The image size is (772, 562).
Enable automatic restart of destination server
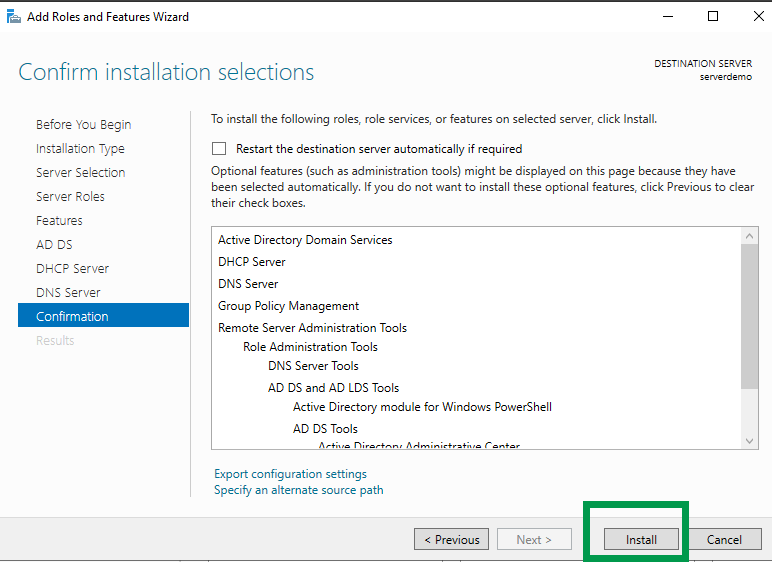click(x=219, y=149)
